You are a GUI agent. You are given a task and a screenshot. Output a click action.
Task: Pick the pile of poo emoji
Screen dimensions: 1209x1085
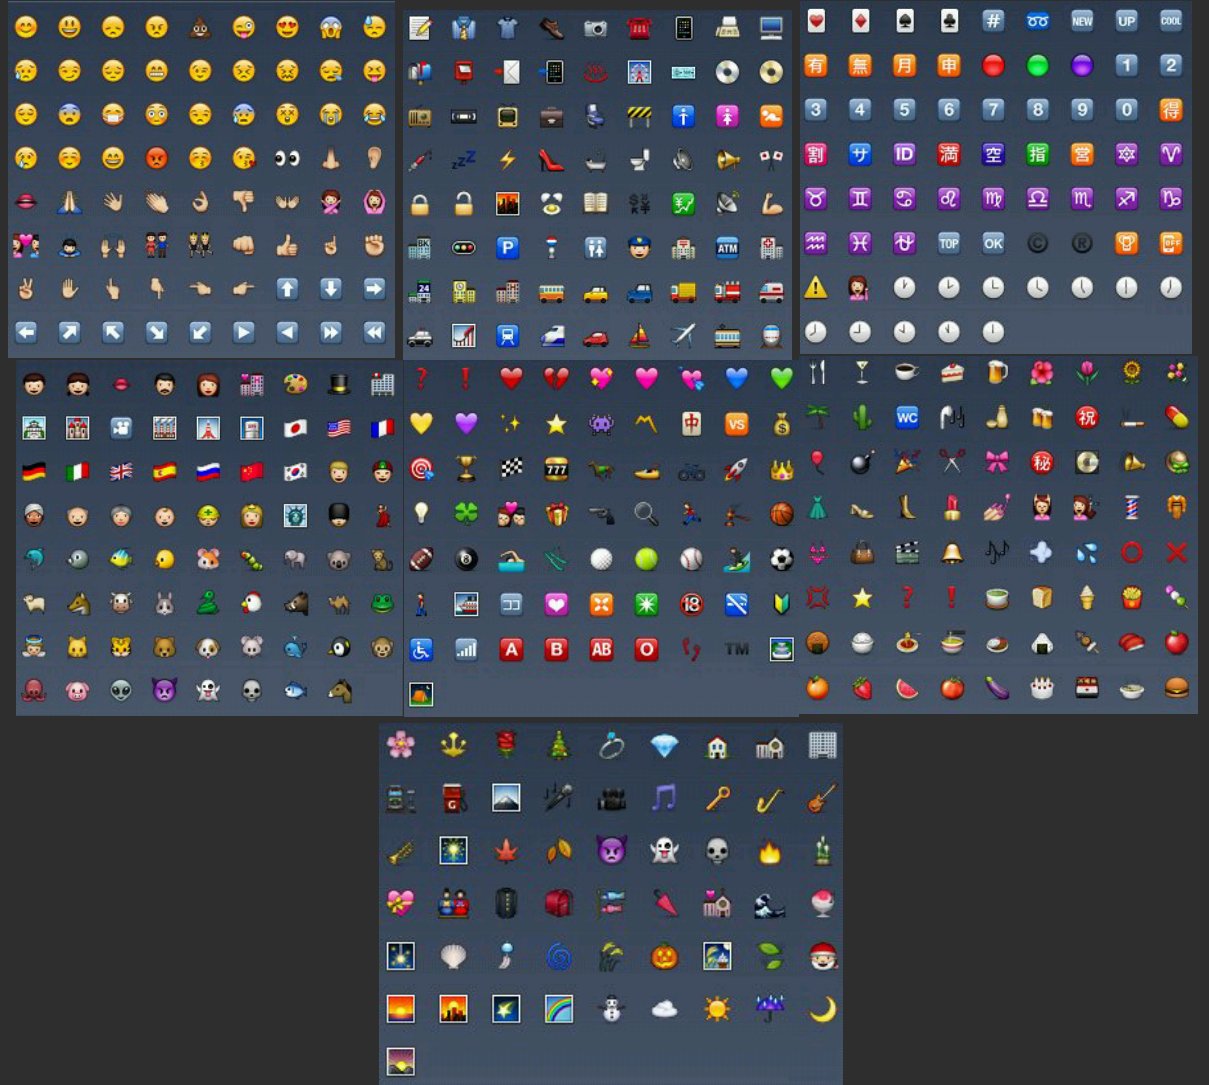tap(200, 27)
